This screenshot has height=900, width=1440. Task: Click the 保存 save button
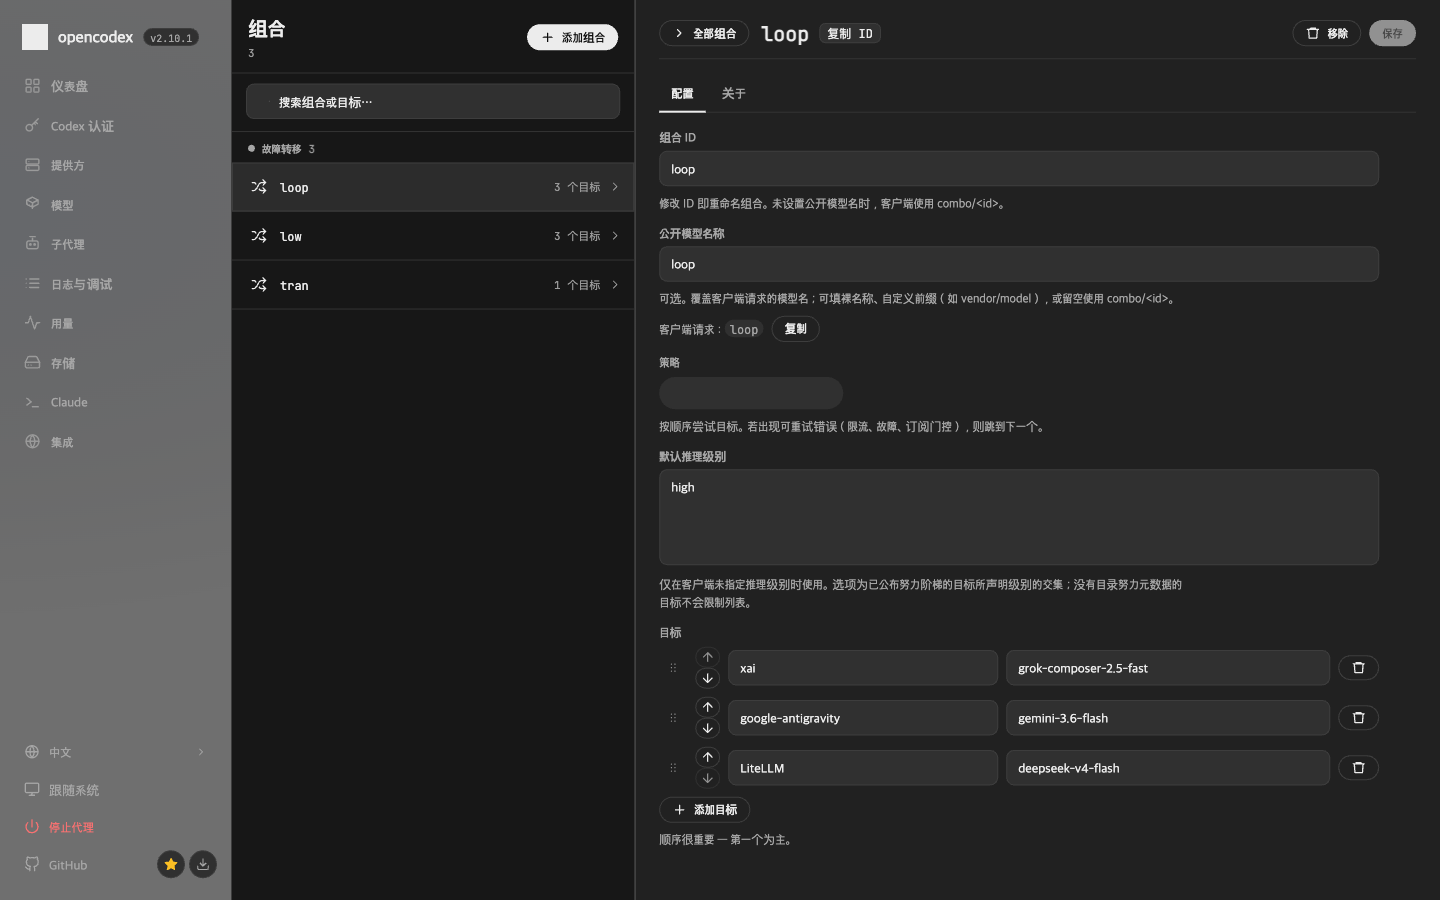click(x=1392, y=33)
